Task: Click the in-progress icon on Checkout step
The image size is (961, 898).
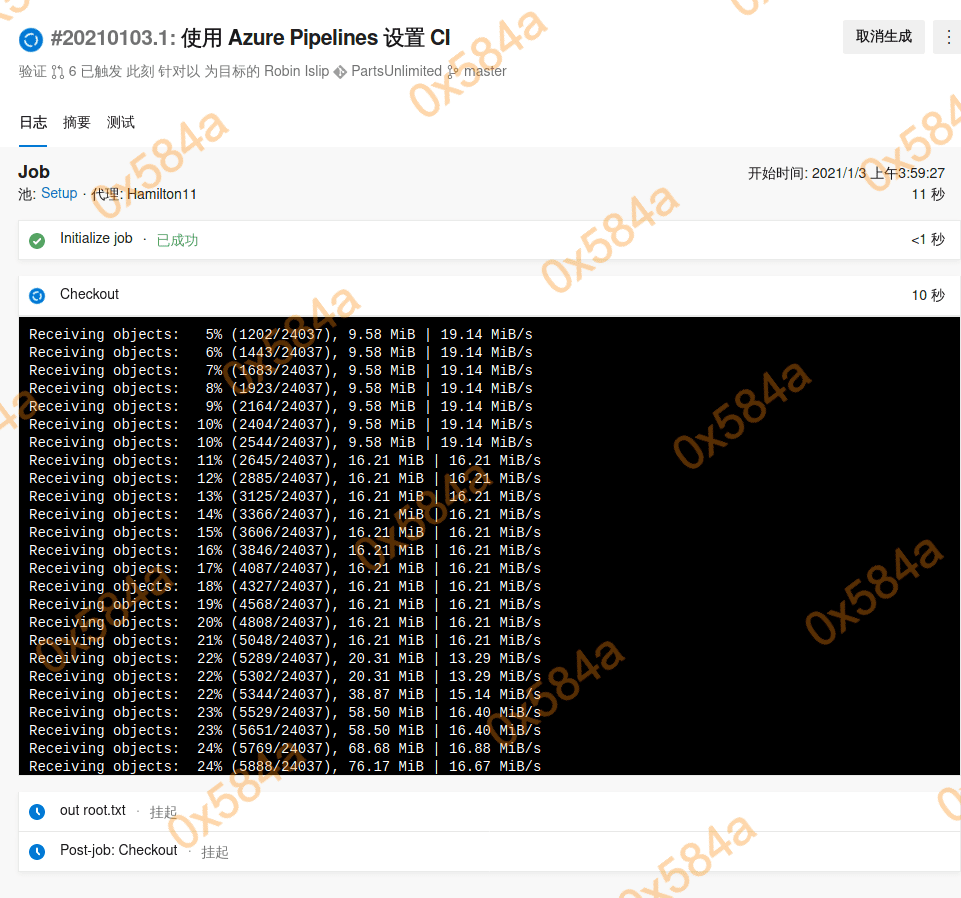Action: pyautogui.click(x=37, y=296)
